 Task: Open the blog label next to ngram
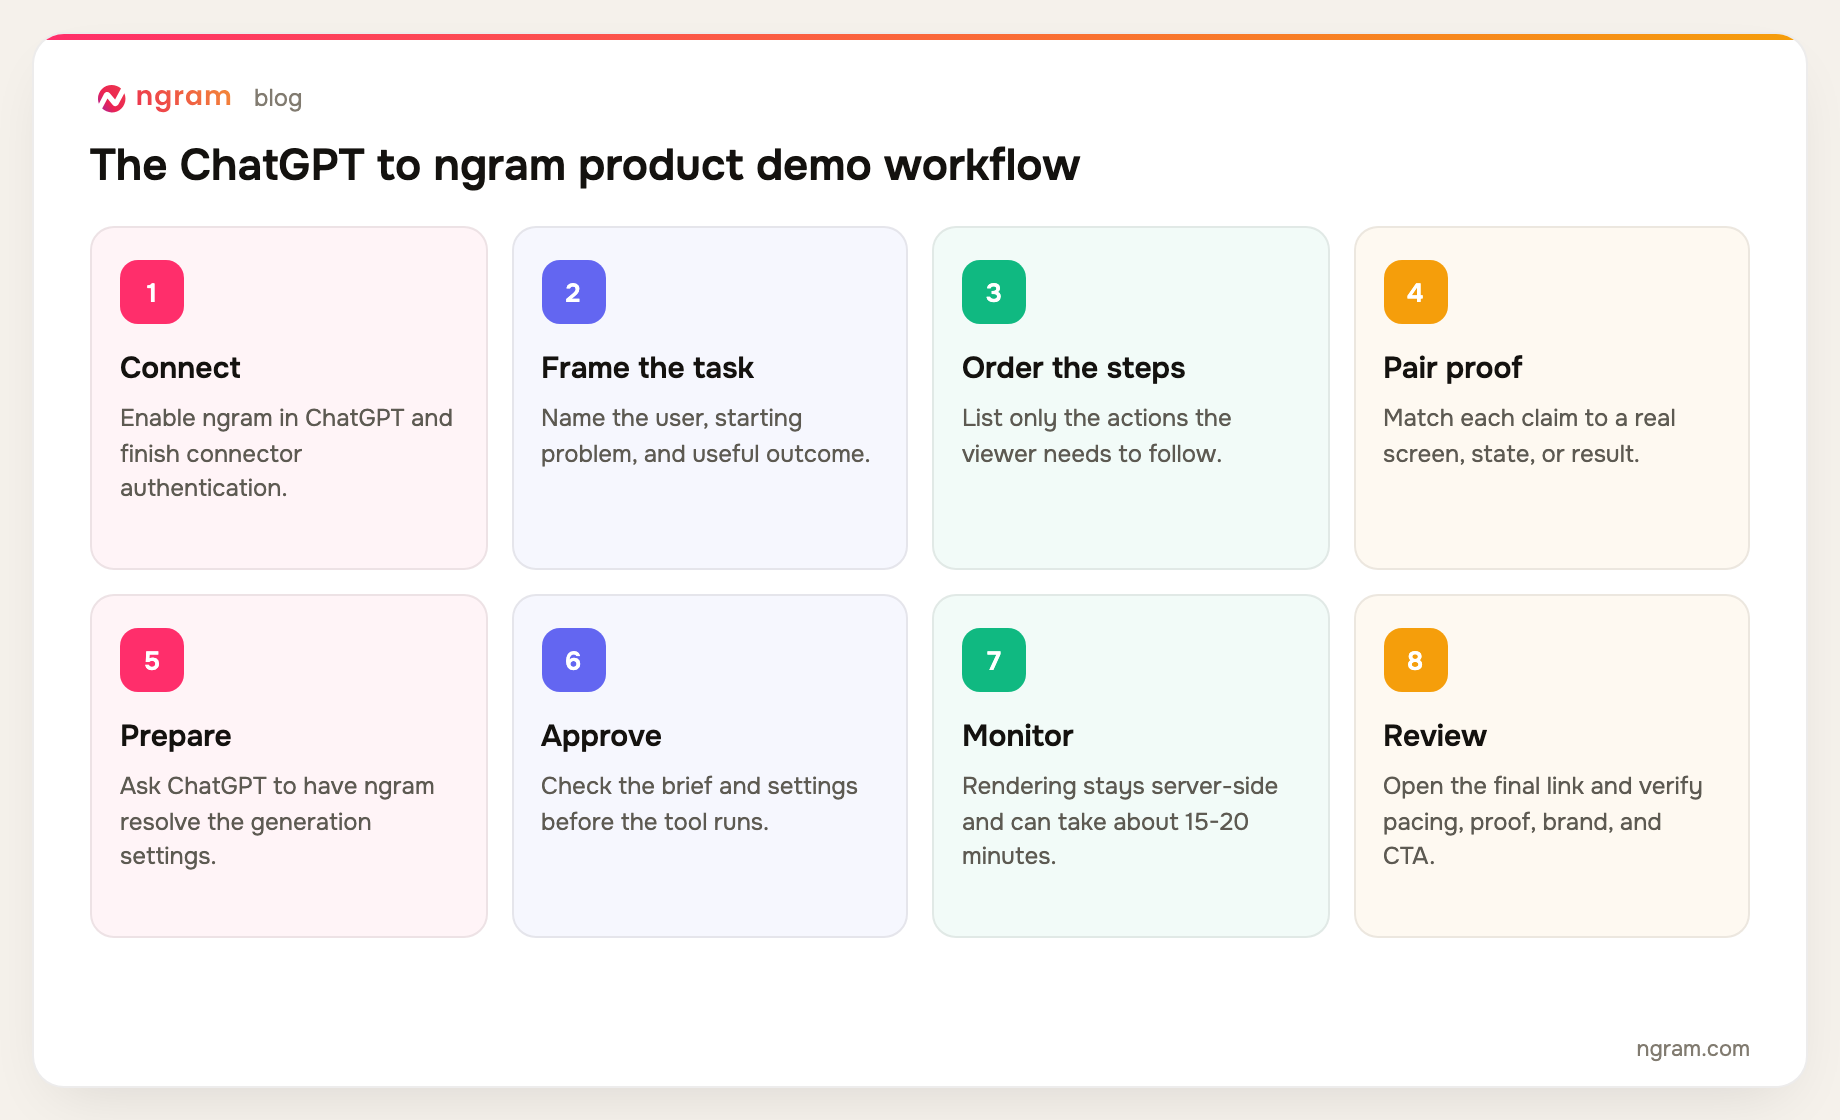point(278,98)
